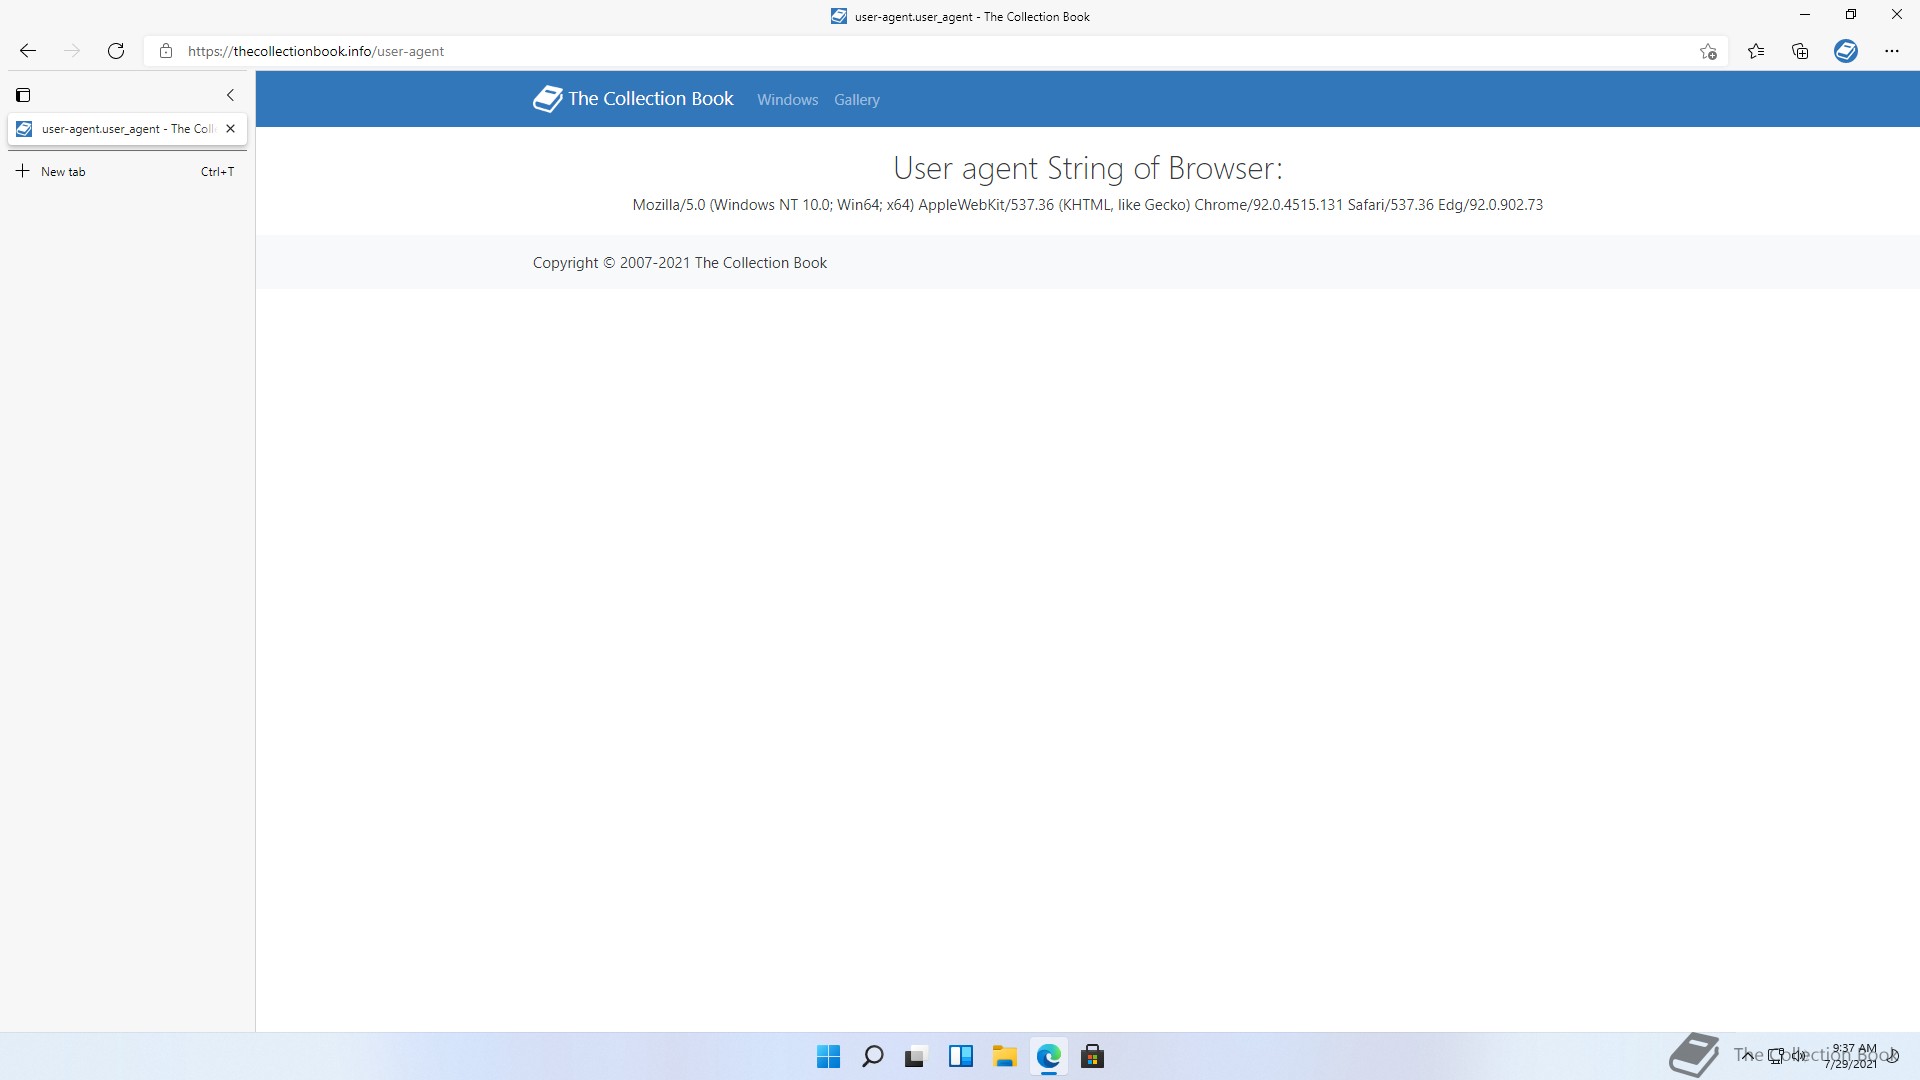Open the Windows Start menu
The image size is (1920, 1080).
coord(828,1056)
